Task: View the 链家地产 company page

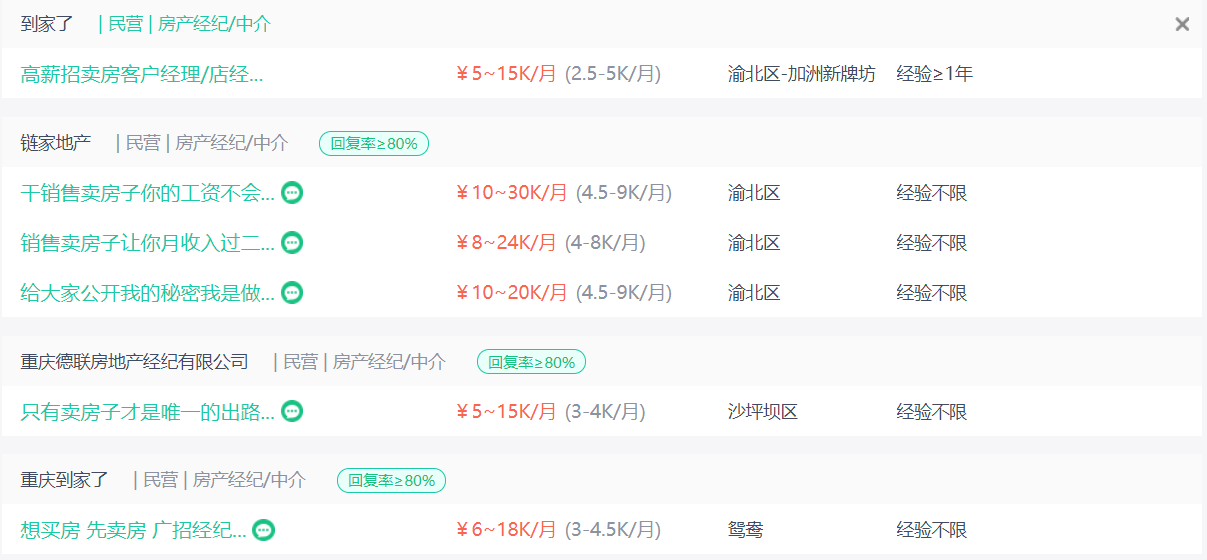Action: [x=56, y=143]
